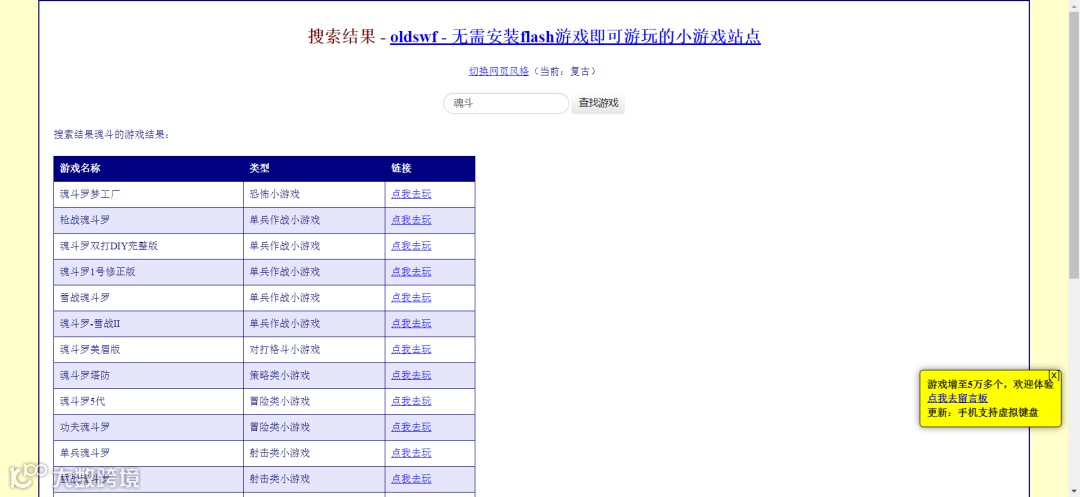
Task: Select the 搜索结果魂斗的游戏结果 caption text
Action: pos(112,134)
